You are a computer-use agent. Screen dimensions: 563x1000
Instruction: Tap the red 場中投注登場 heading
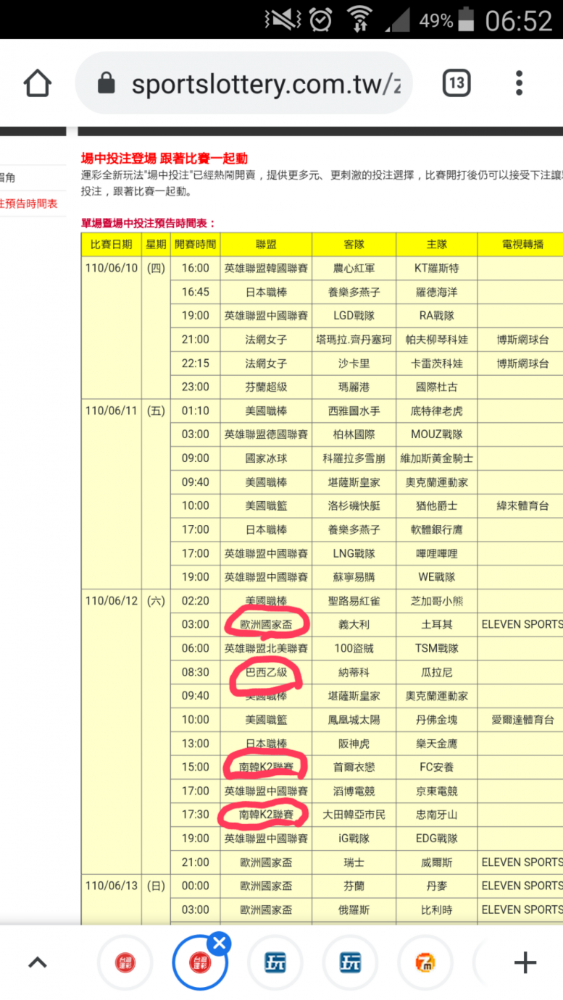[165, 159]
